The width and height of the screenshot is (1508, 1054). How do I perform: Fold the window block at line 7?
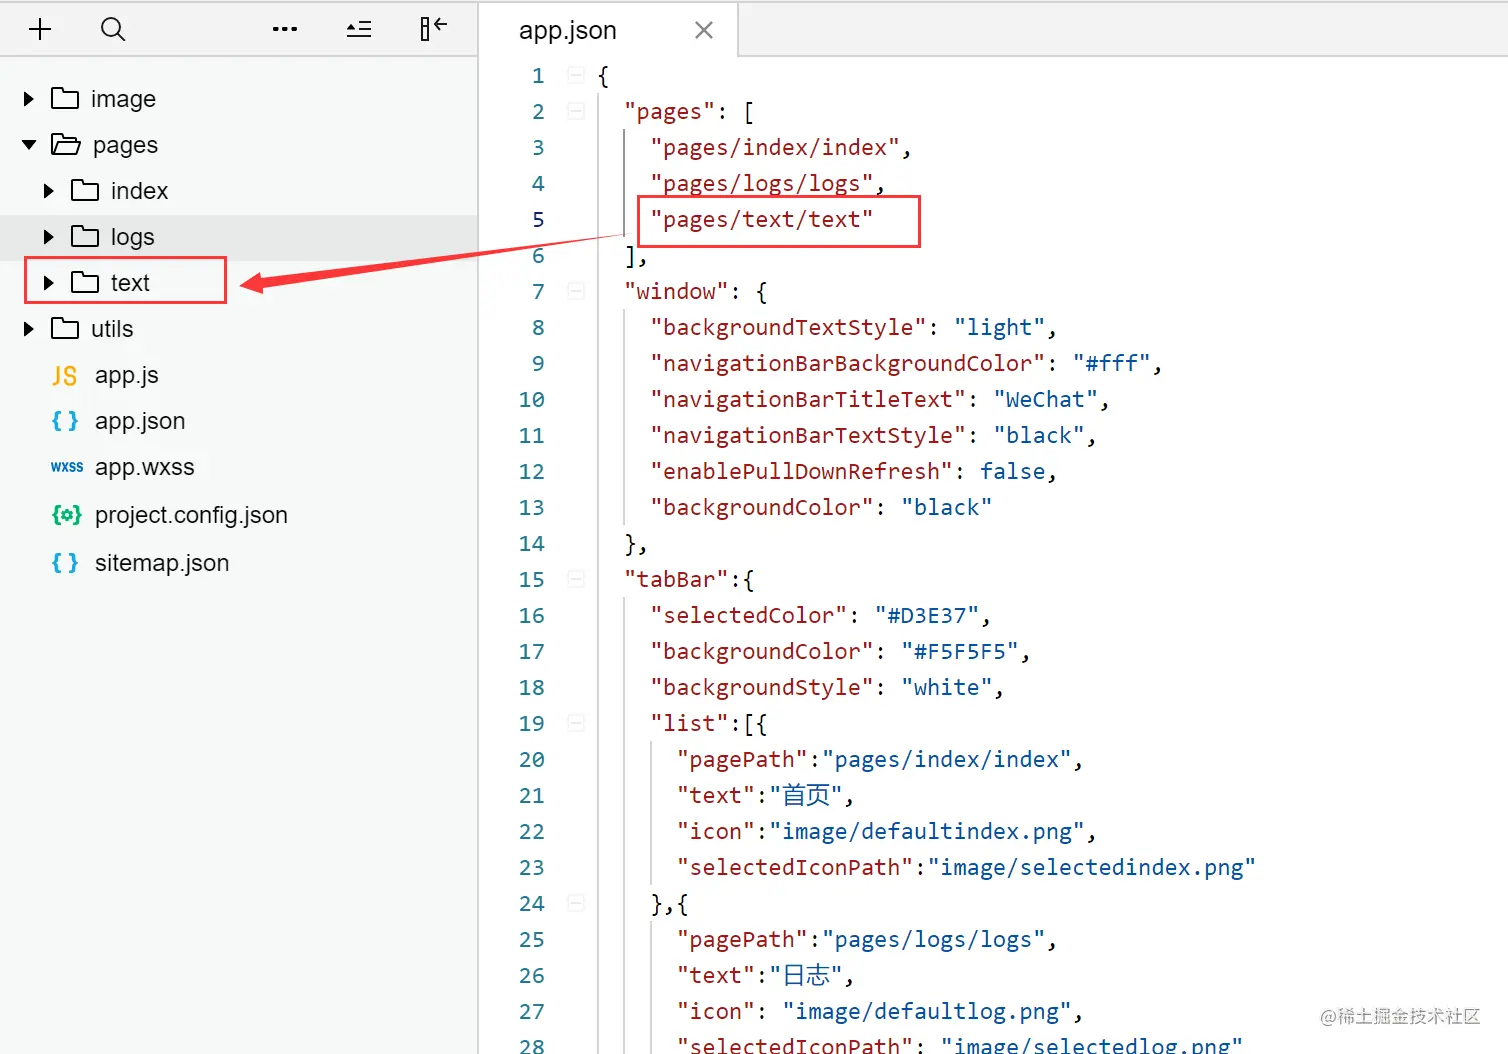coord(576,291)
